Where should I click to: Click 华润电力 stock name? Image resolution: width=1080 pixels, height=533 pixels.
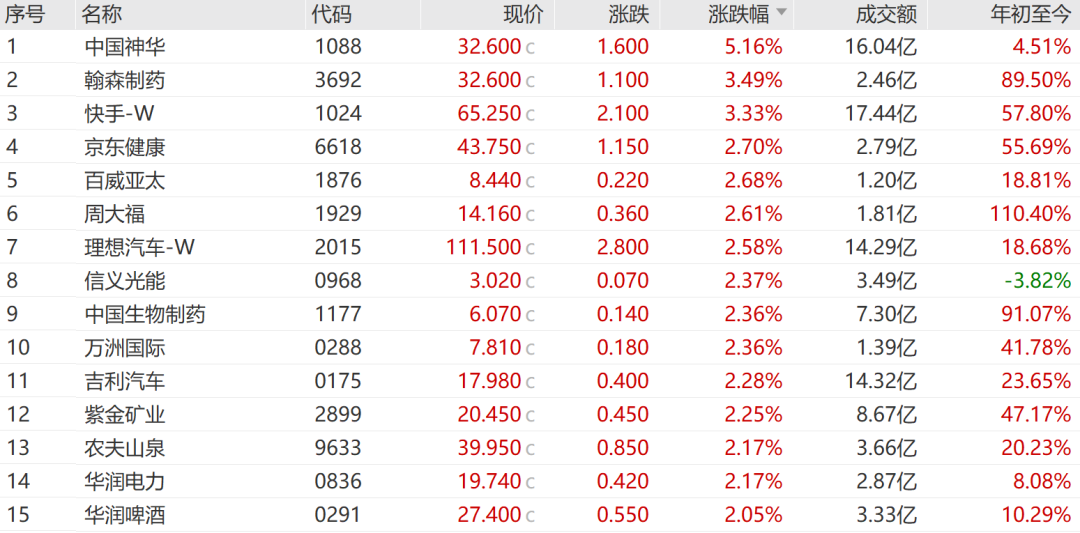tap(125, 481)
